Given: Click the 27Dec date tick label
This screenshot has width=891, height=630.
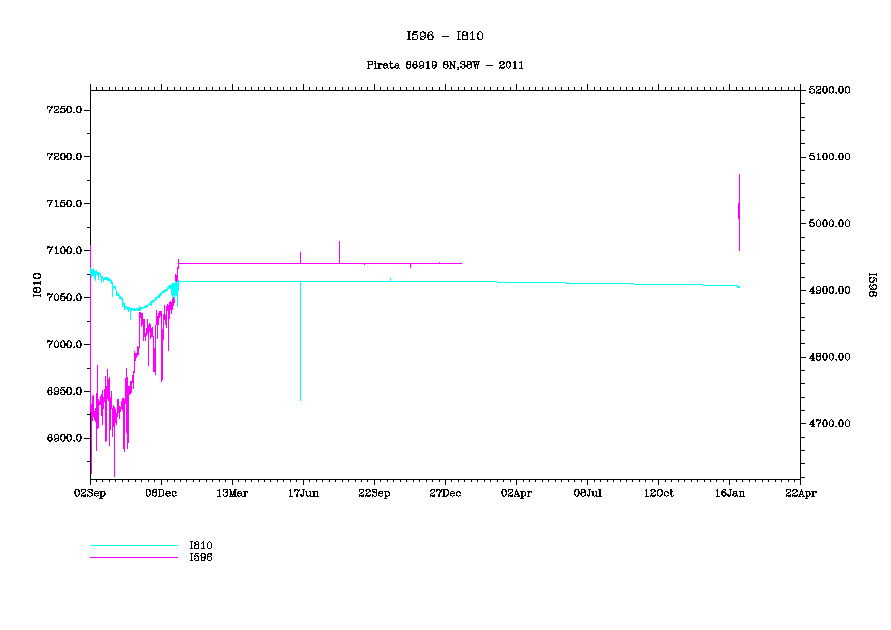Looking at the screenshot, I should tap(445, 493).
